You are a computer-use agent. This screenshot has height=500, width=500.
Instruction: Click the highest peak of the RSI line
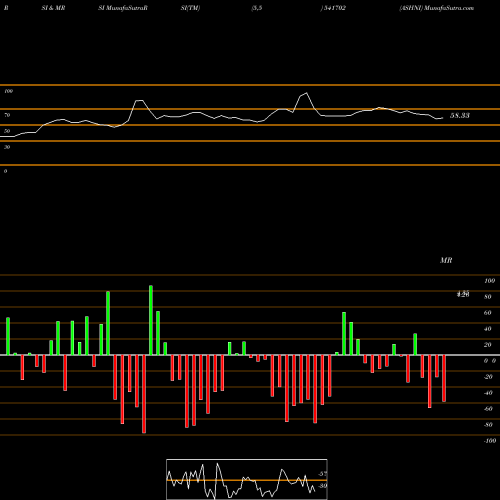[x=306, y=93]
